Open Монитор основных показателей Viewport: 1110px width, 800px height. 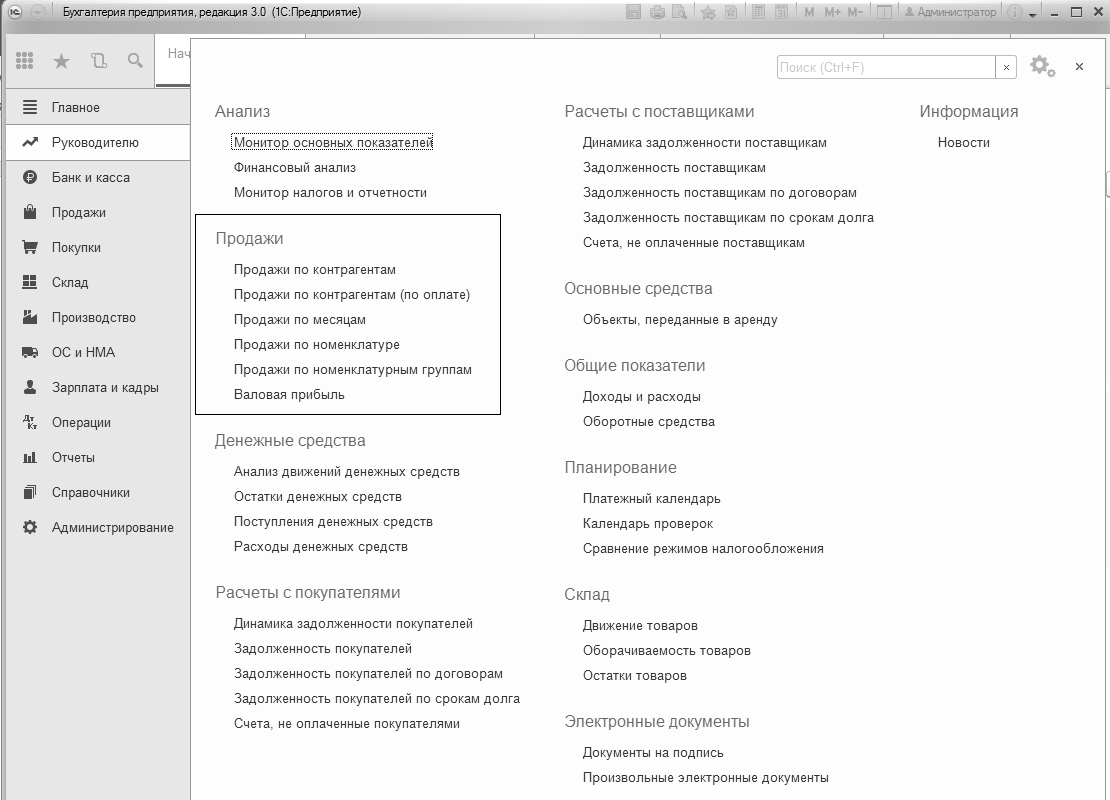[x=333, y=142]
